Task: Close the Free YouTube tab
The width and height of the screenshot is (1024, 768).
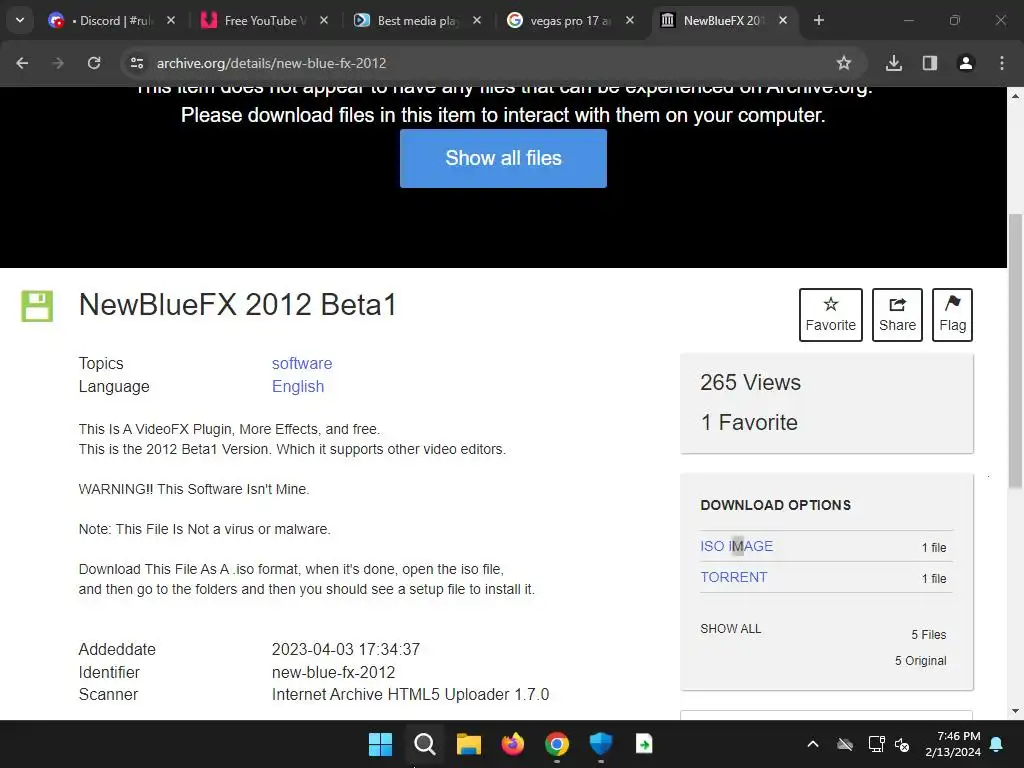Action: (x=323, y=21)
